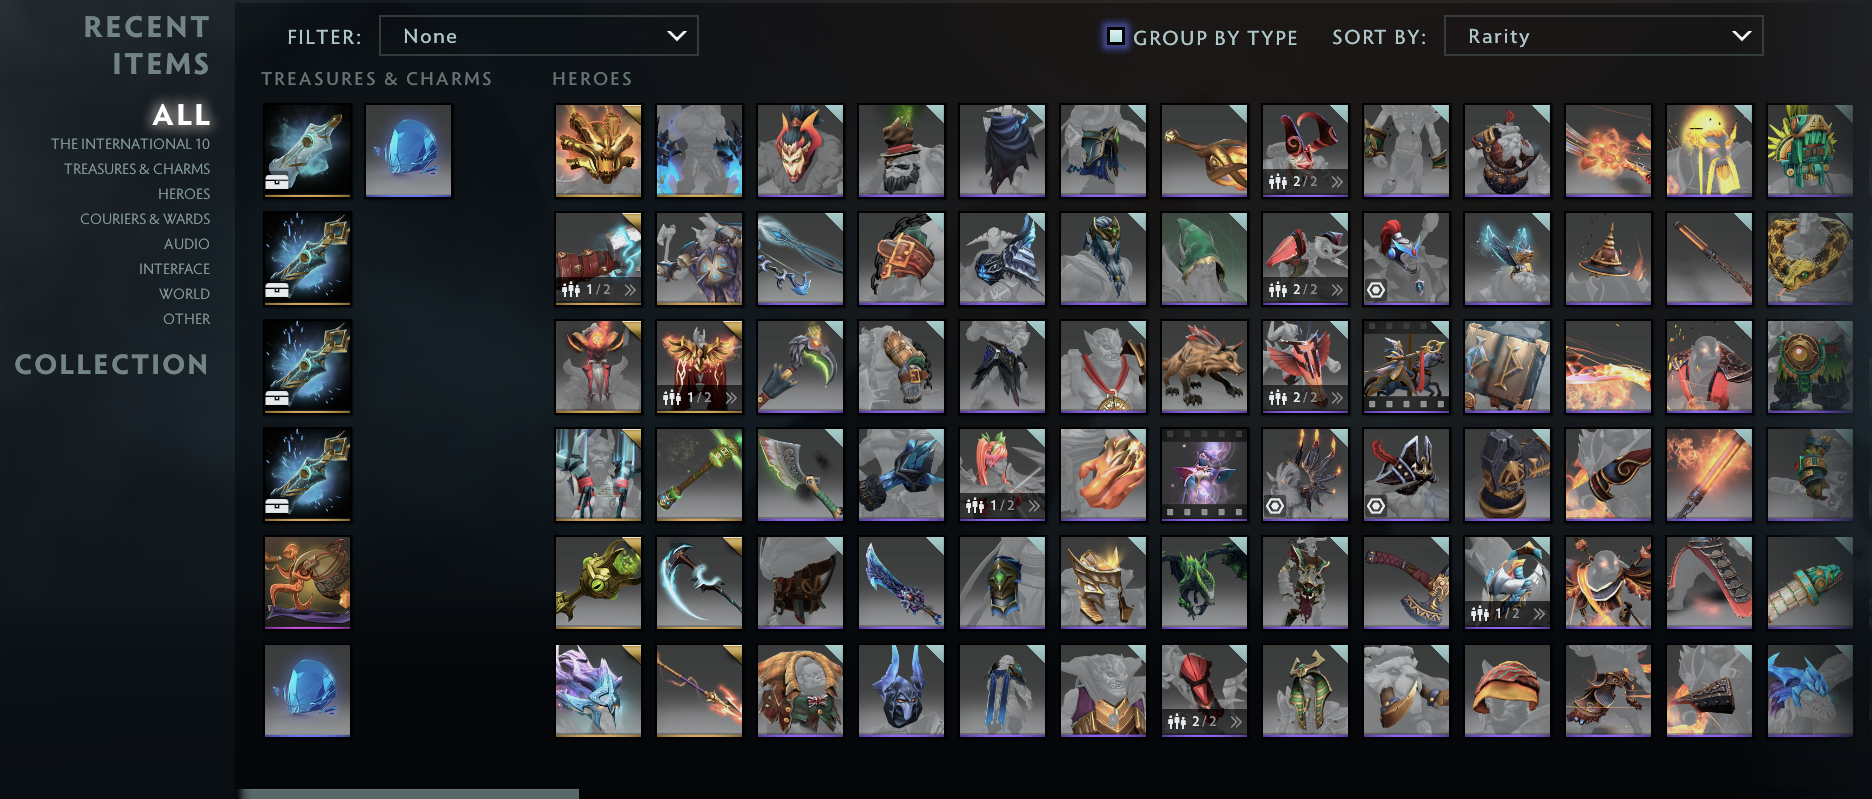Click the brown wolf item thumbnail
The height and width of the screenshot is (799, 1872).
(1204, 366)
